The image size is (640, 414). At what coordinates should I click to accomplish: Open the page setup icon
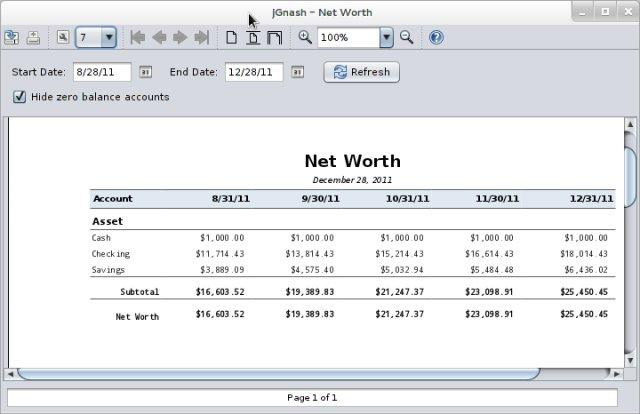point(63,37)
